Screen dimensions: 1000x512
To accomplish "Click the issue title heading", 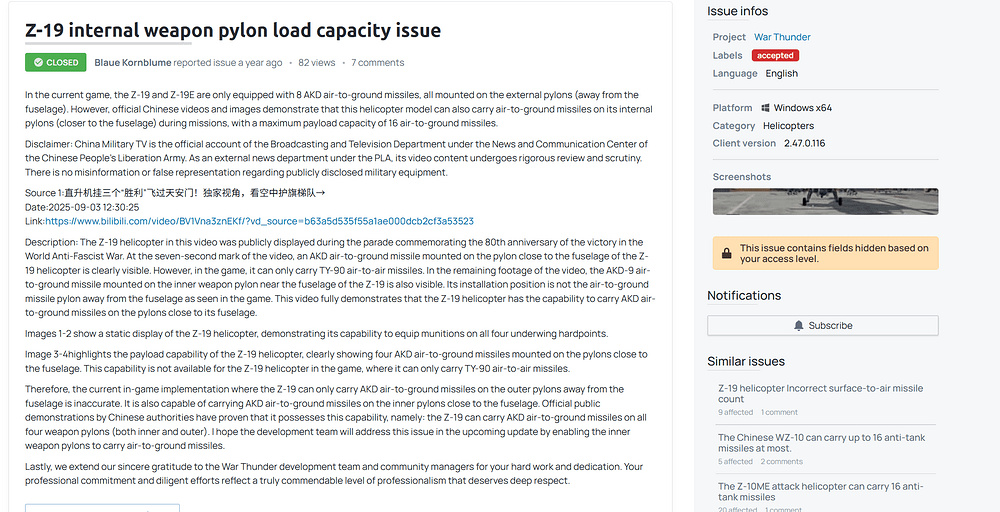I will coord(233,30).
